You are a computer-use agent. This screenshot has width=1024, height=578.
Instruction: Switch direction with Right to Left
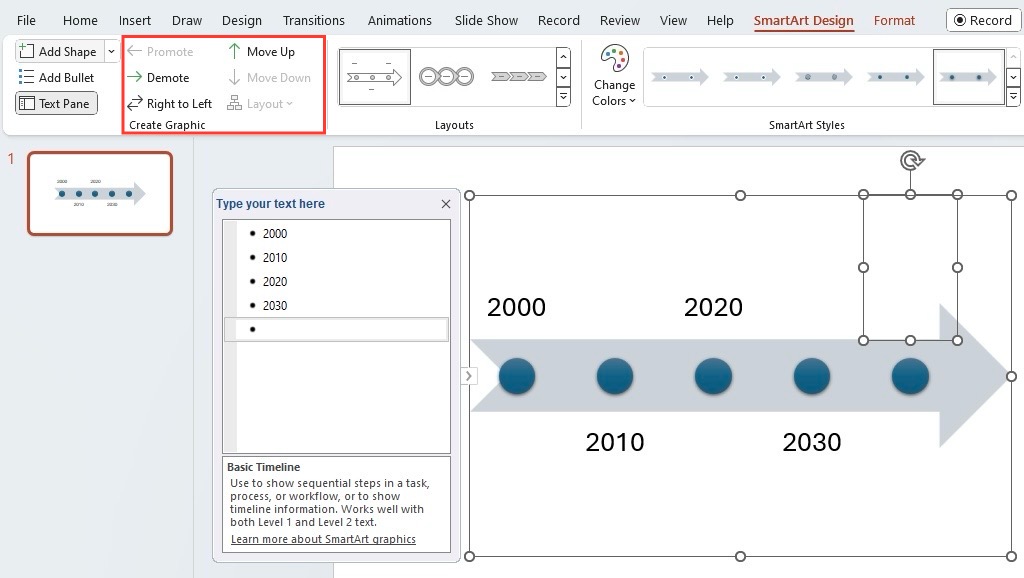click(x=170, y=104)
